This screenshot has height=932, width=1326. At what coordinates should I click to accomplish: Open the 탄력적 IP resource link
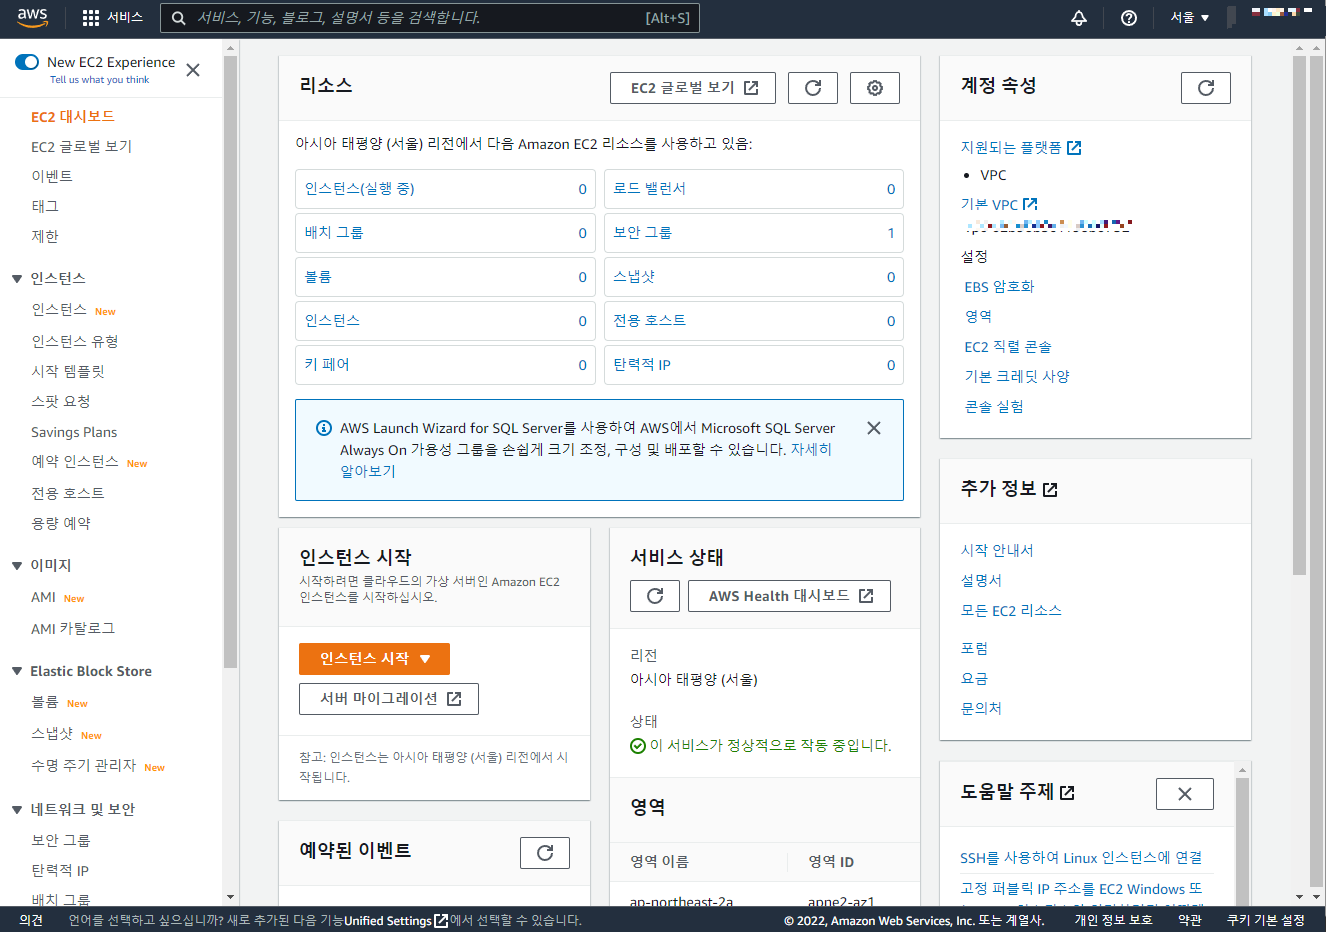tap(642, 365)
